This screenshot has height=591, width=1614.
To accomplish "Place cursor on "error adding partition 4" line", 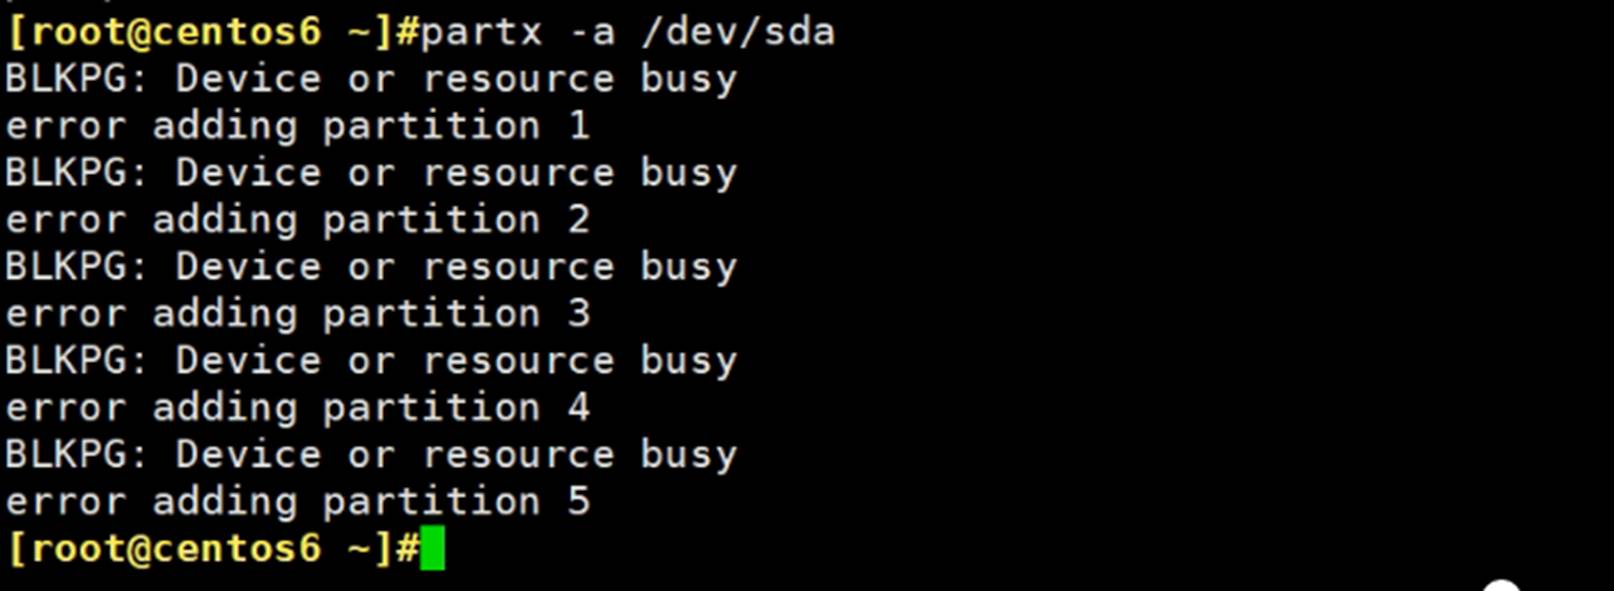I will coord(297,409).
